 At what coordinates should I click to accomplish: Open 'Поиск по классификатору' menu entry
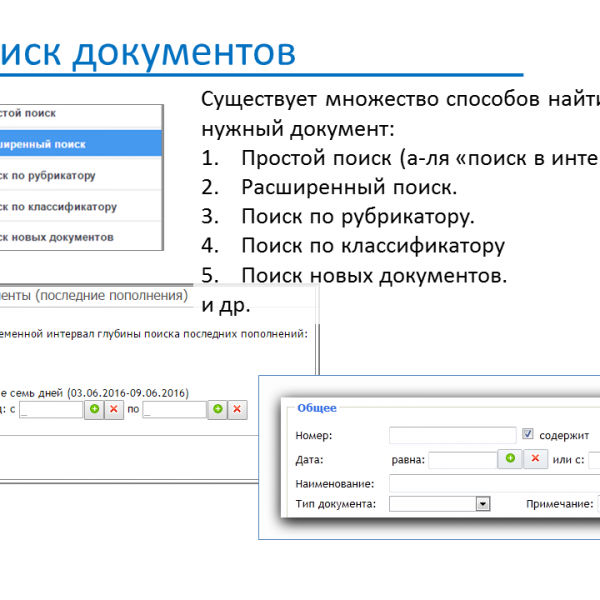(80, 207)
